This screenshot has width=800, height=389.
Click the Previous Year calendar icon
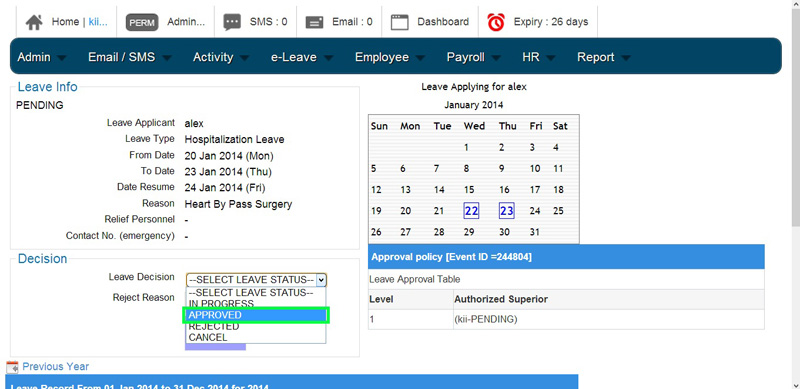click(x=12, y=367)
